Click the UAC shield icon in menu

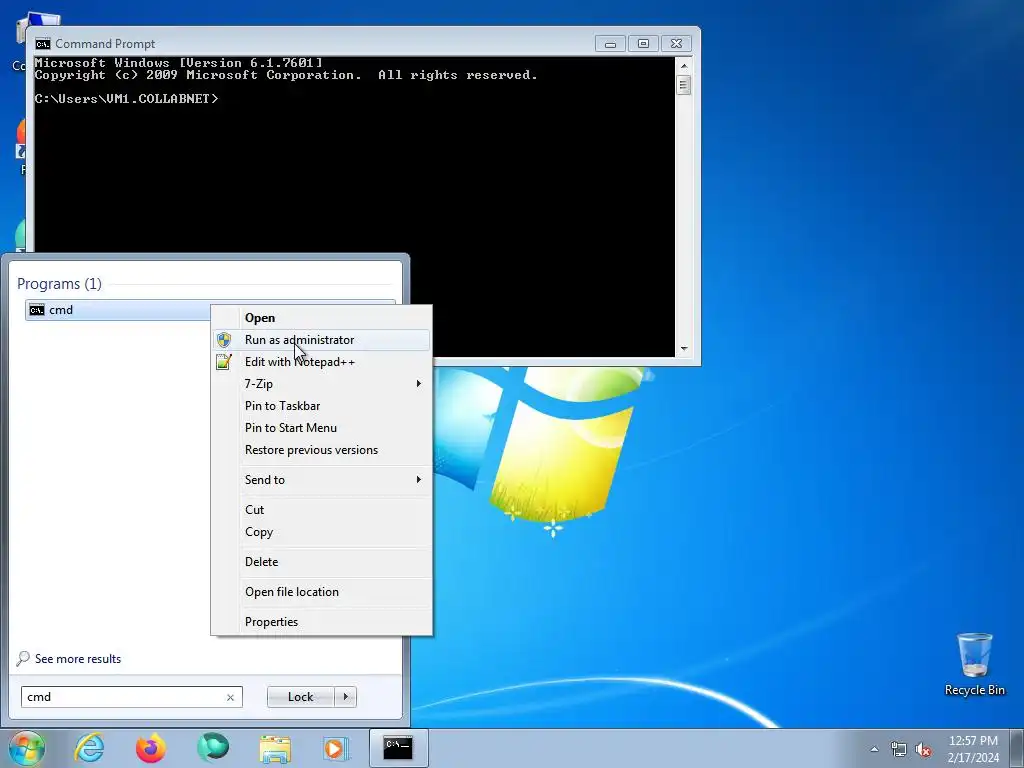[224, 340]
